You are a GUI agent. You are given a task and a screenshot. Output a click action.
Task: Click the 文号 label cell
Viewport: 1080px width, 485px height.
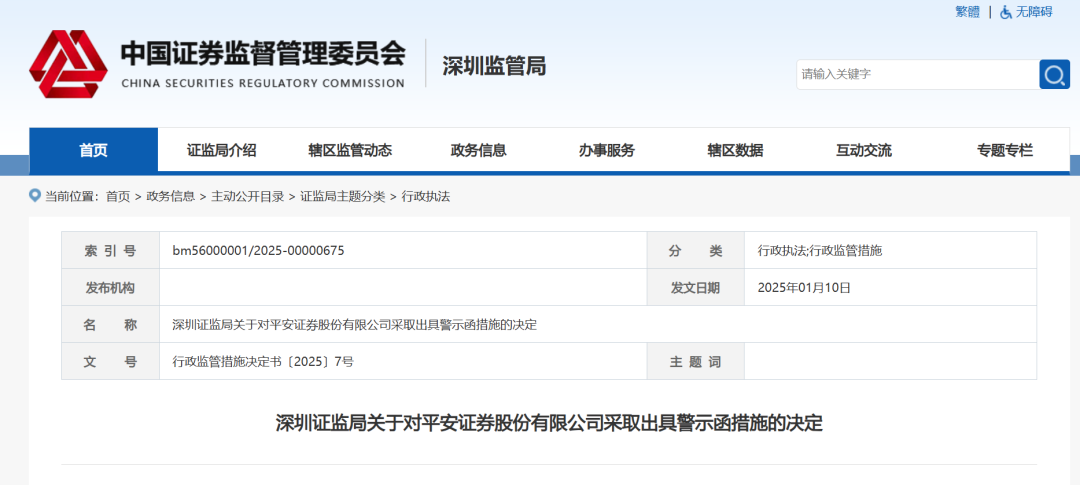[x=110, y=362]
